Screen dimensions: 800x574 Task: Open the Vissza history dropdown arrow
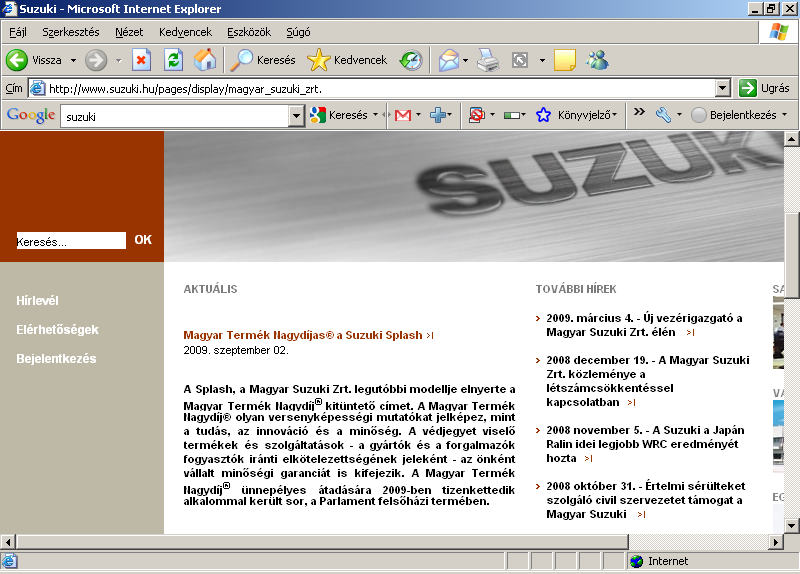click(x=73, y=60)
